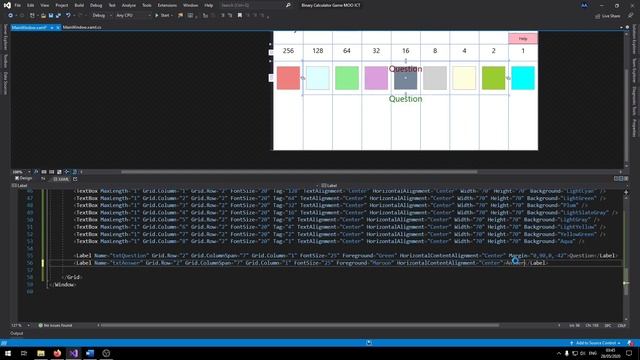640x360 pixels.
Task: Open the Any CPU platform dropdown
Action: 133,16
